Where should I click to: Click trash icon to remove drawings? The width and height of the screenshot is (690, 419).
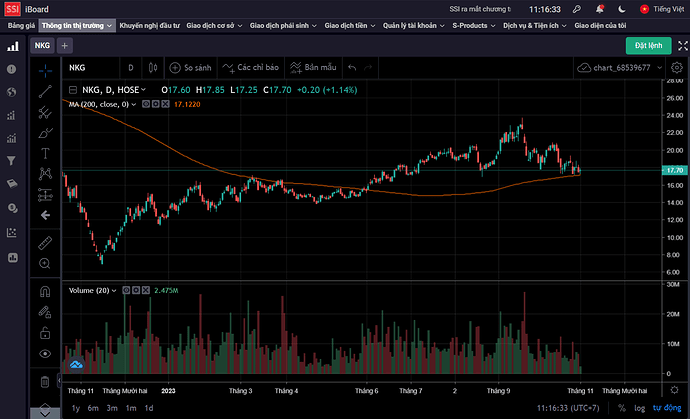[45, 381]
